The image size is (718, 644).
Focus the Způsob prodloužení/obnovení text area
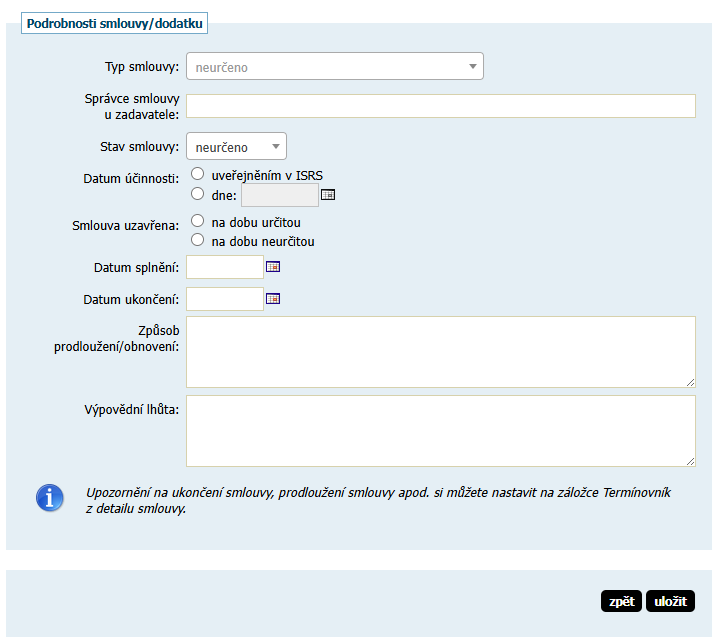pyautogui.click(x=440, y=351)
